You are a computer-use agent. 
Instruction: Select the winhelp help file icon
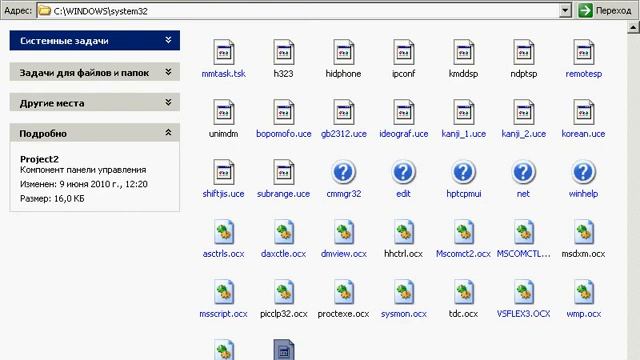[584, 172]
